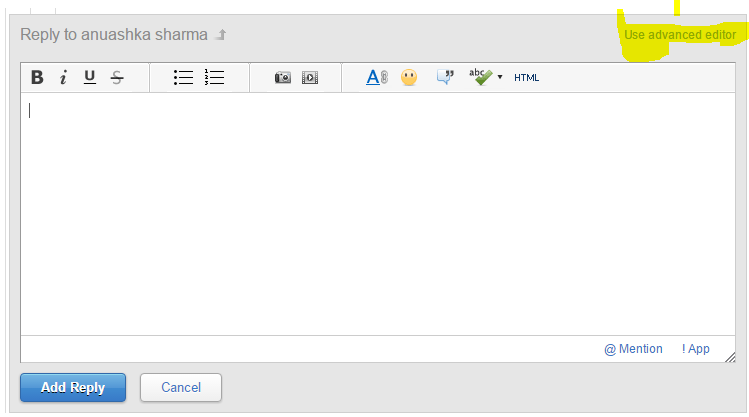
Task: Run the spell check tool
Action: [481, 76]
